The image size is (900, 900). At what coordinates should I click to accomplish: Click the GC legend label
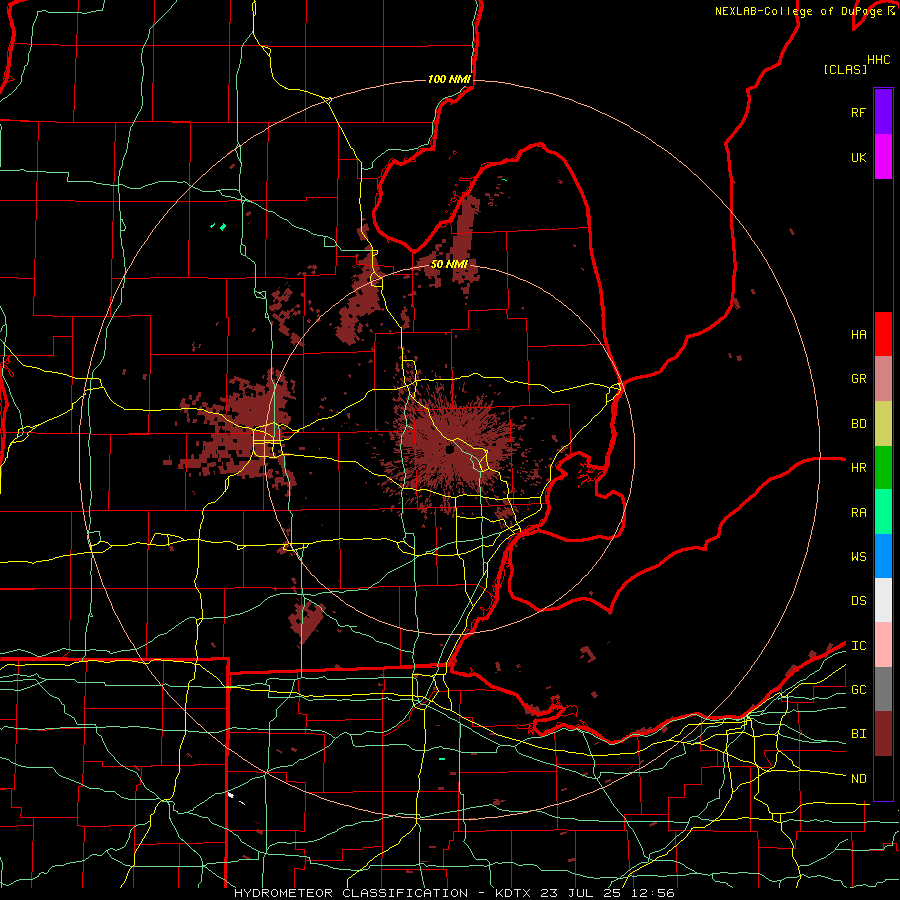[x=858, y=690]
